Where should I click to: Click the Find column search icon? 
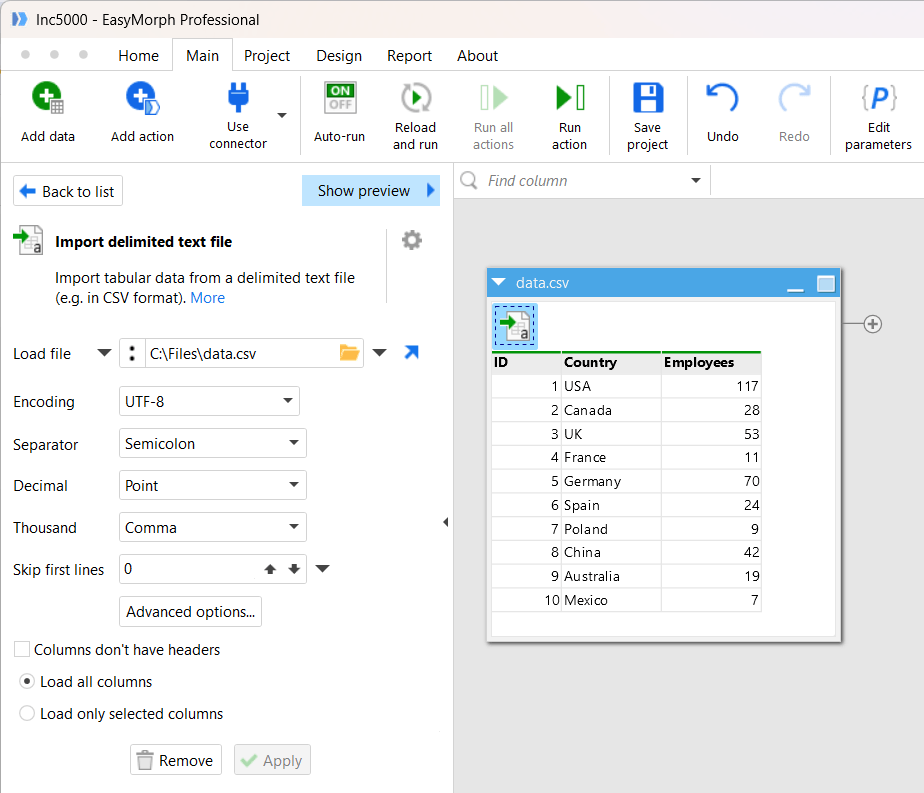pos(469,180)
